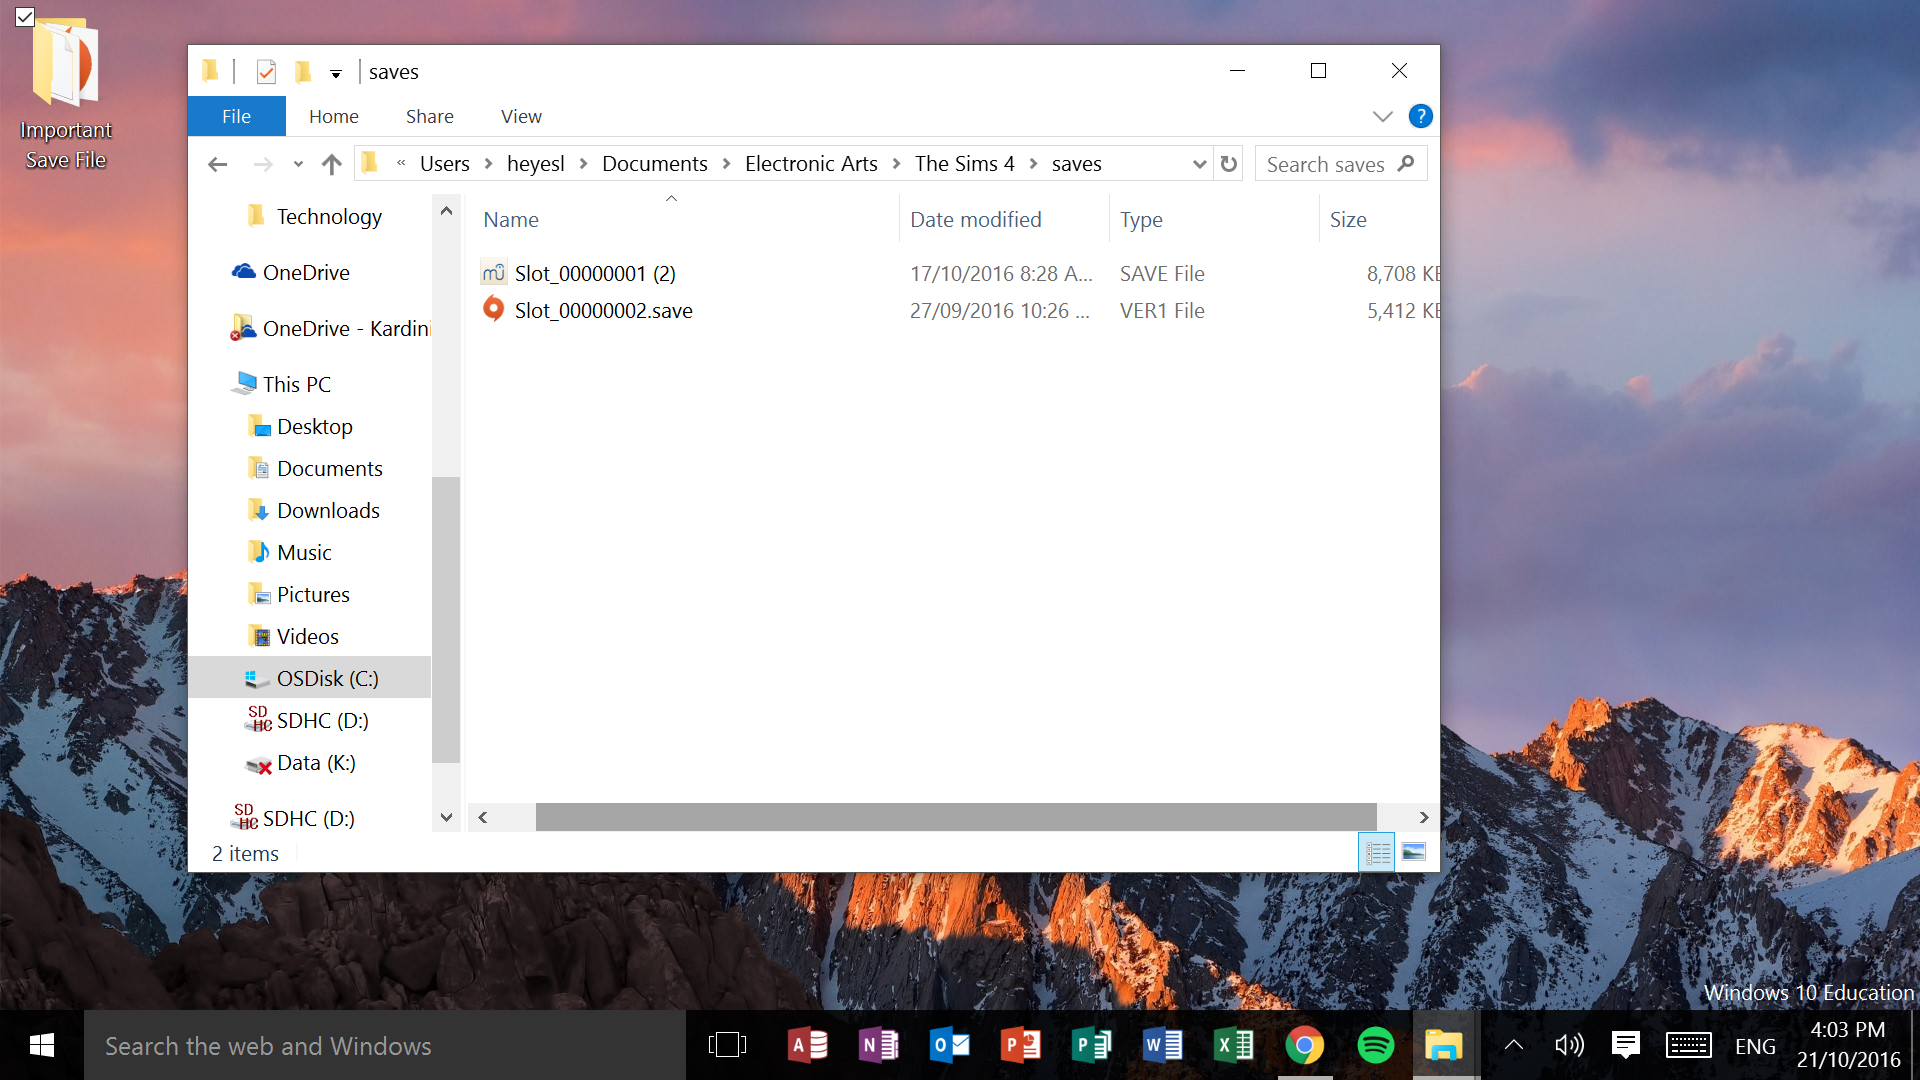Screen dimensions: 1920x1080
Task: Click the Help question mark icon
Action: (1420, 116)
